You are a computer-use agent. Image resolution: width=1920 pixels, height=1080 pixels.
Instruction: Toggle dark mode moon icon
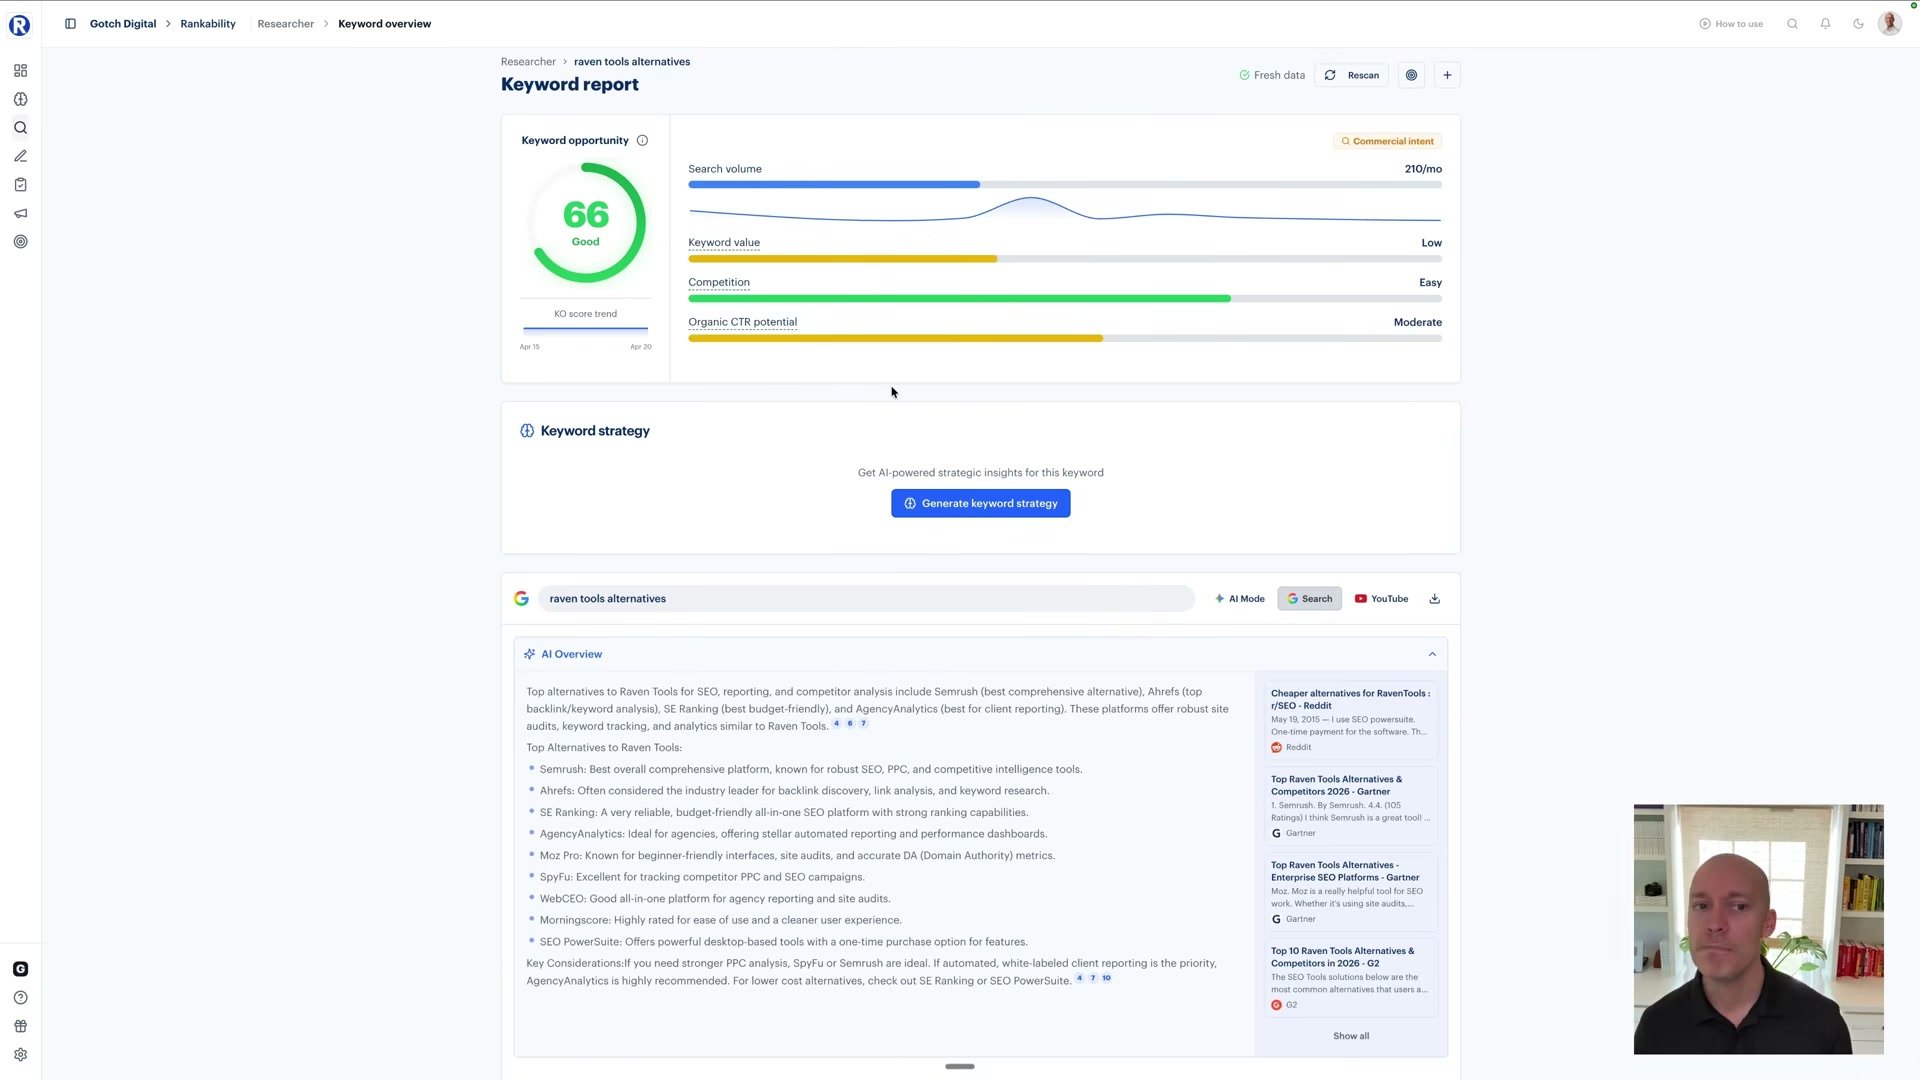(x=1858, y=24)
